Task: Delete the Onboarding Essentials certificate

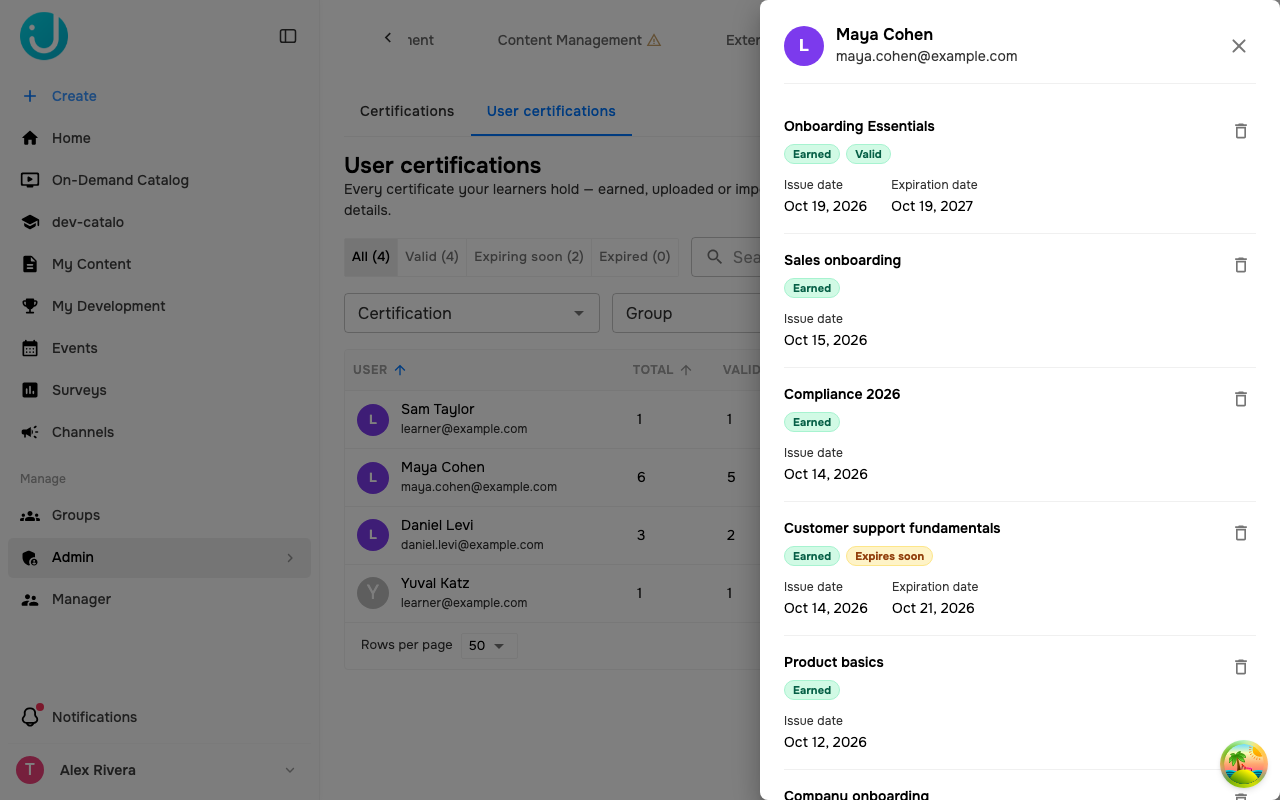Action: pyautogui.click(x=1240, y=131)
